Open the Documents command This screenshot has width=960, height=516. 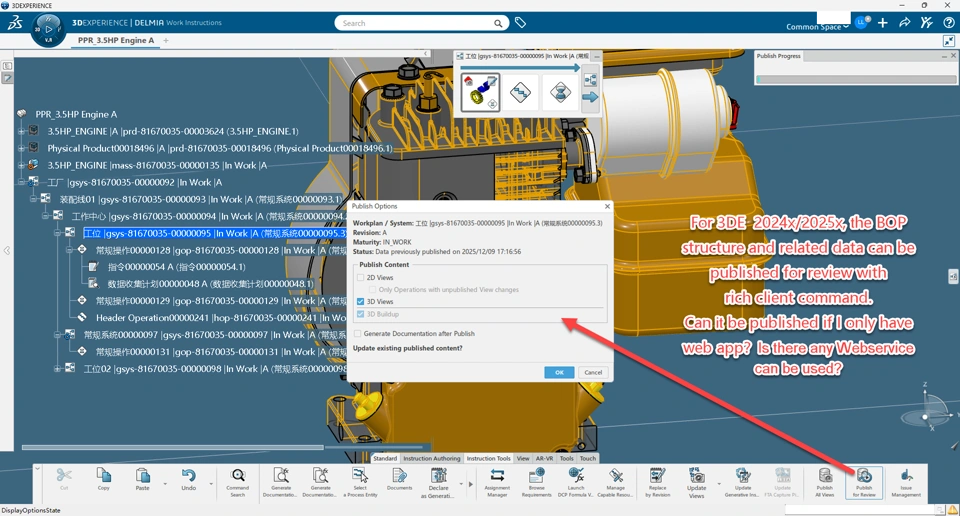click(399, 479)
